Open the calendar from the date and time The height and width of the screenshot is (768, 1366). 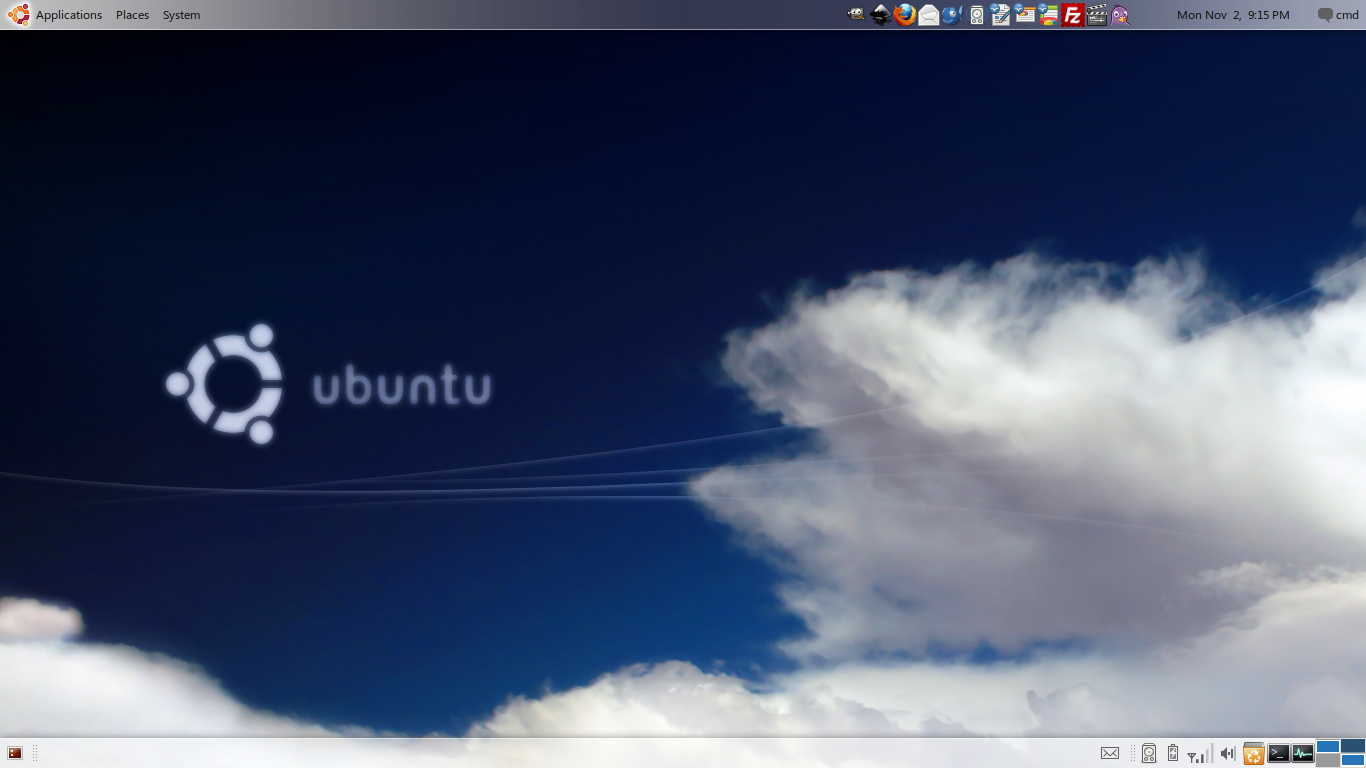[x=1233, y=15]
